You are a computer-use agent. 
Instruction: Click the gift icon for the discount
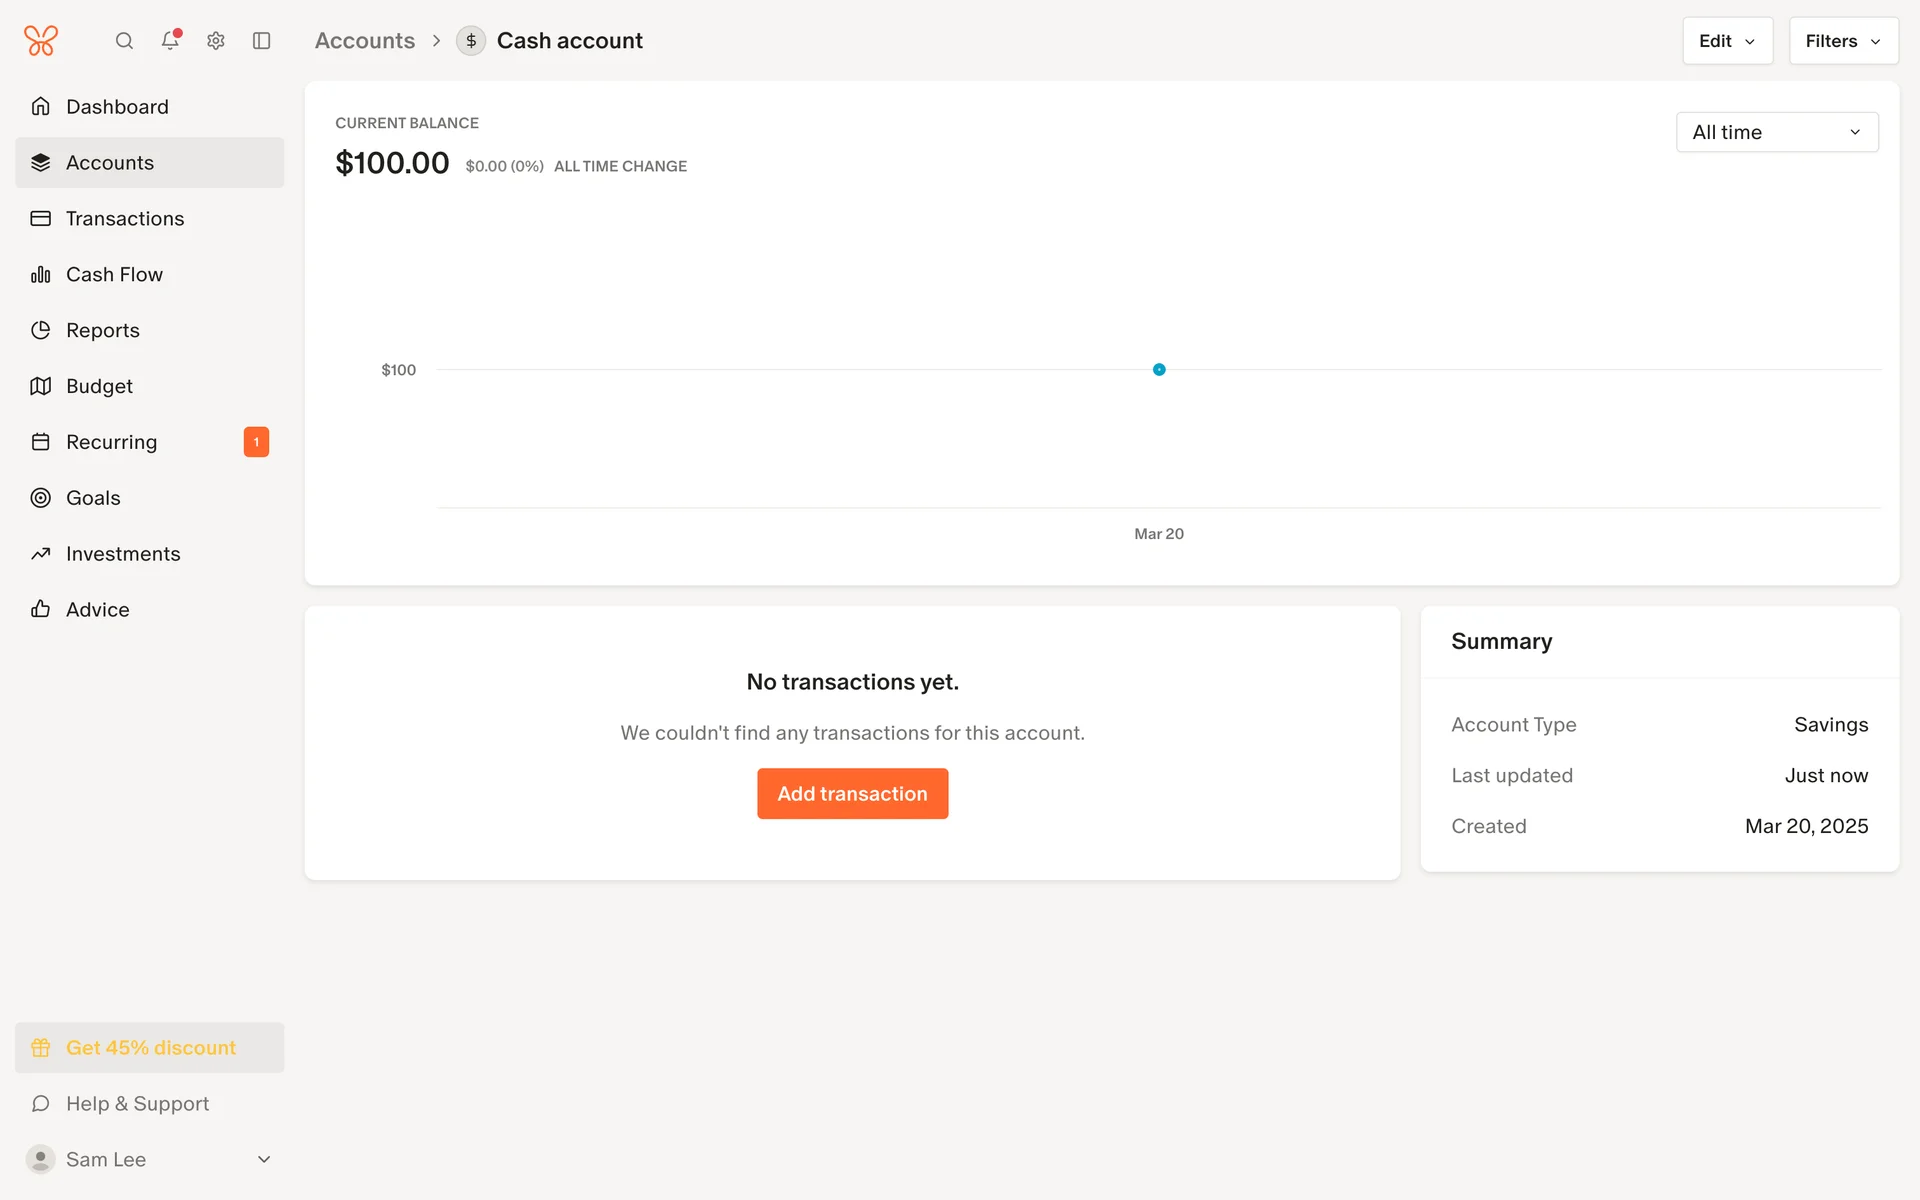point(41,1048)
